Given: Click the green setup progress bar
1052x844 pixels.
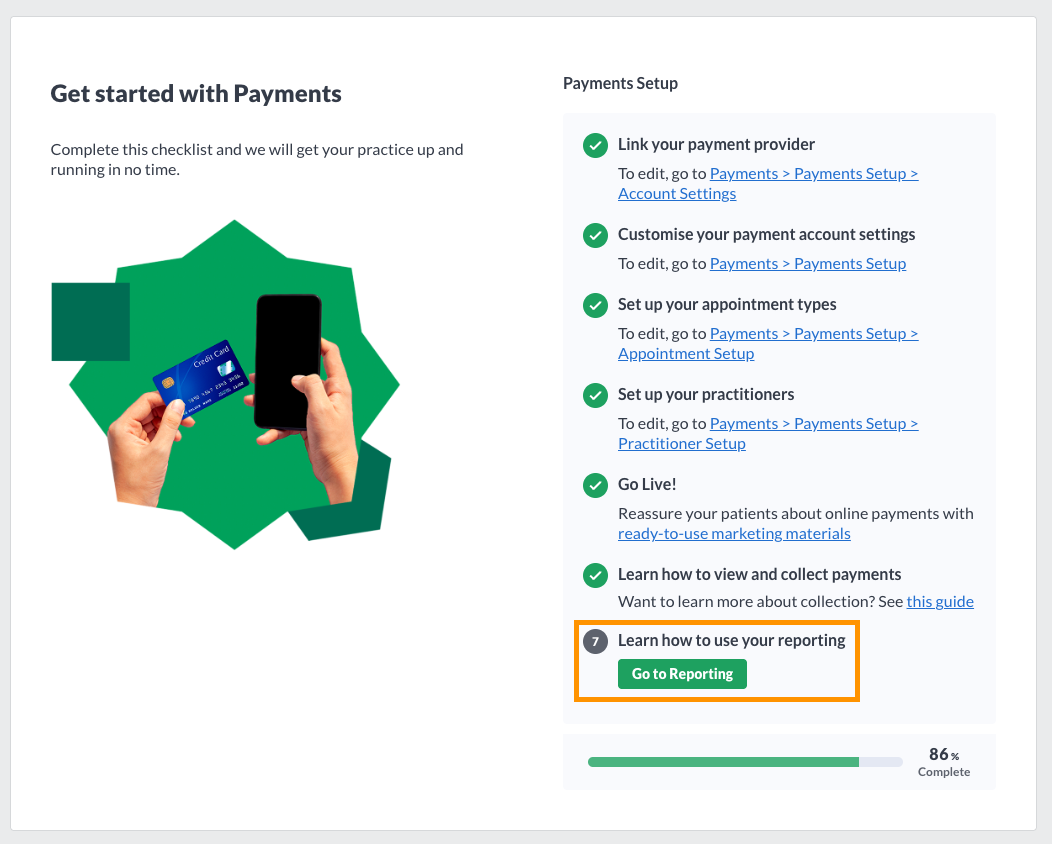Looking at the screenshot, I should point(745,762).
